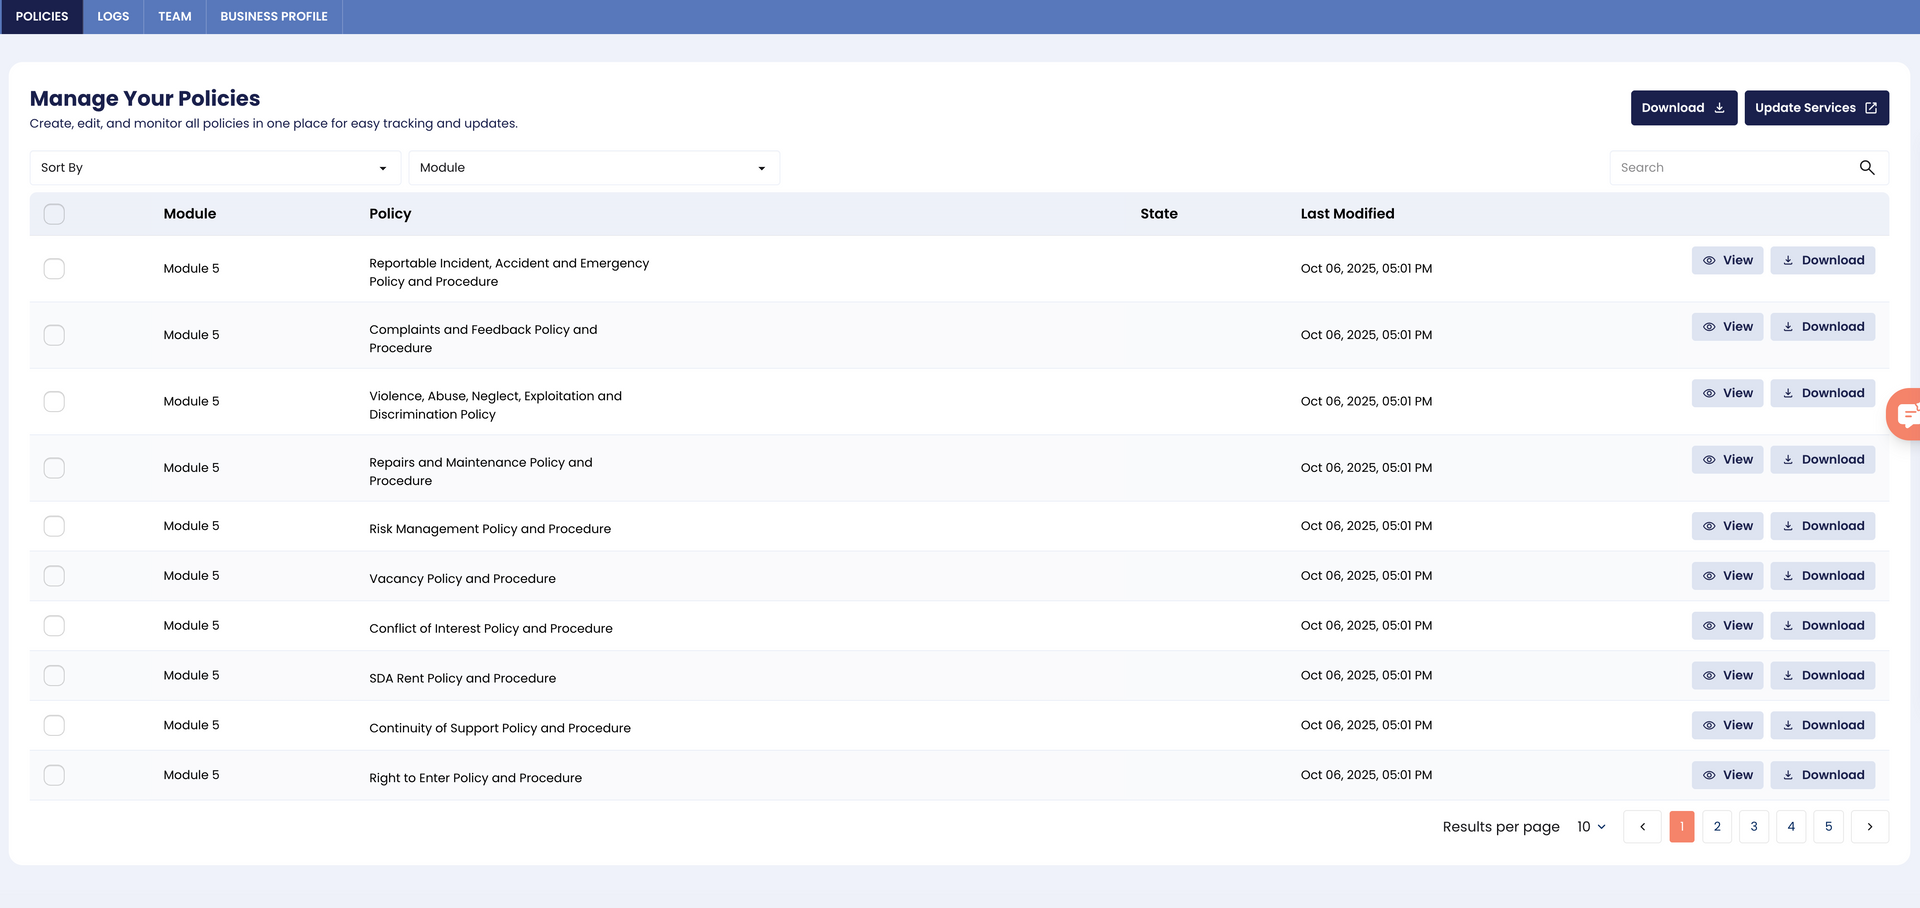View the Conflict of Interest Policy
The height and width of the screenshot is (908, 1920).
tap(1727, 626)
